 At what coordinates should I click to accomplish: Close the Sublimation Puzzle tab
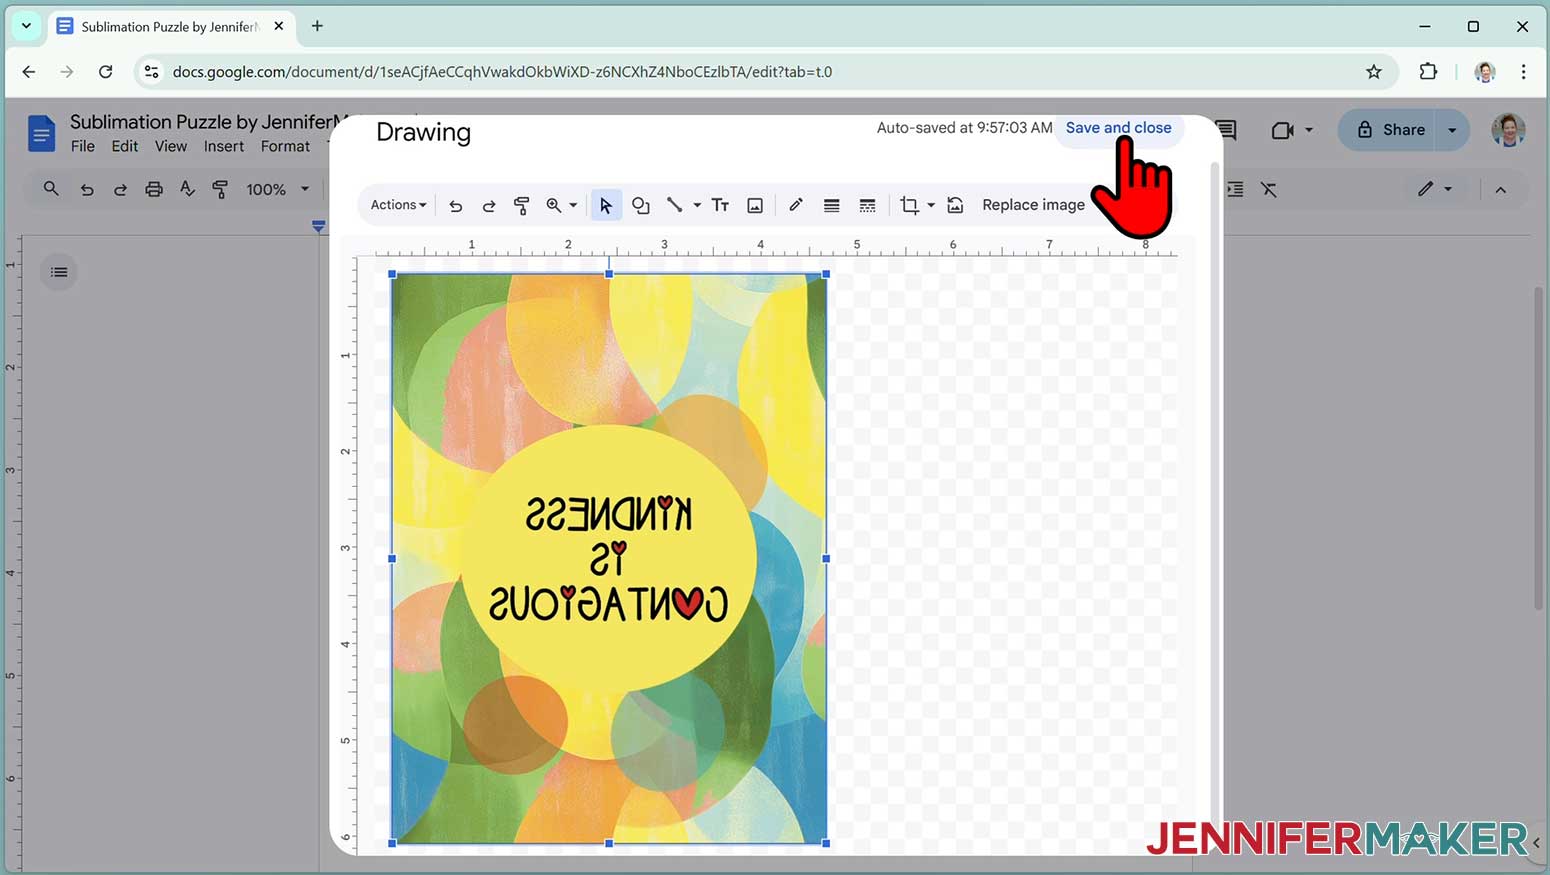pyautogui.click(x=279, y=26)
